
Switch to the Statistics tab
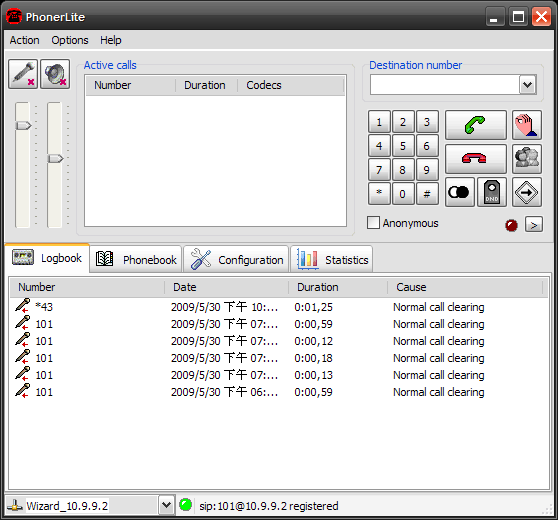332,259
